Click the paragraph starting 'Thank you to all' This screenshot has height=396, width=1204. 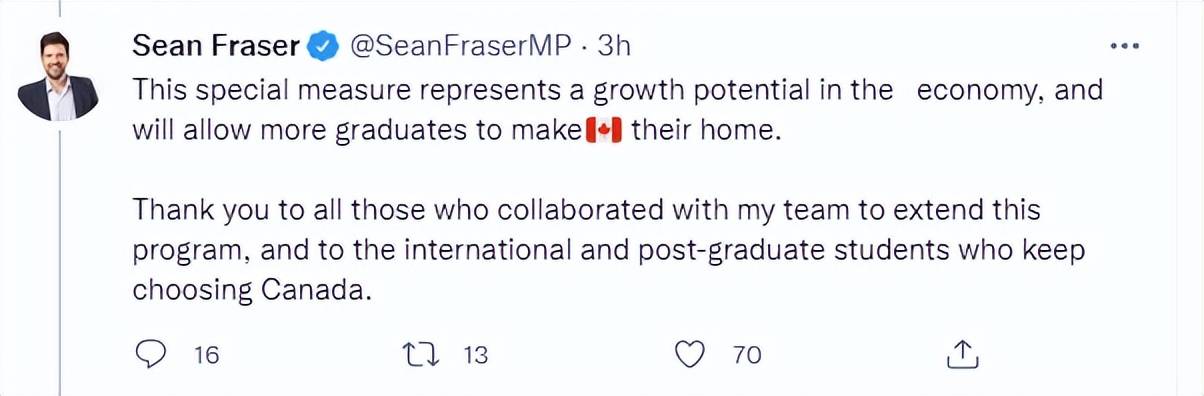609,250
